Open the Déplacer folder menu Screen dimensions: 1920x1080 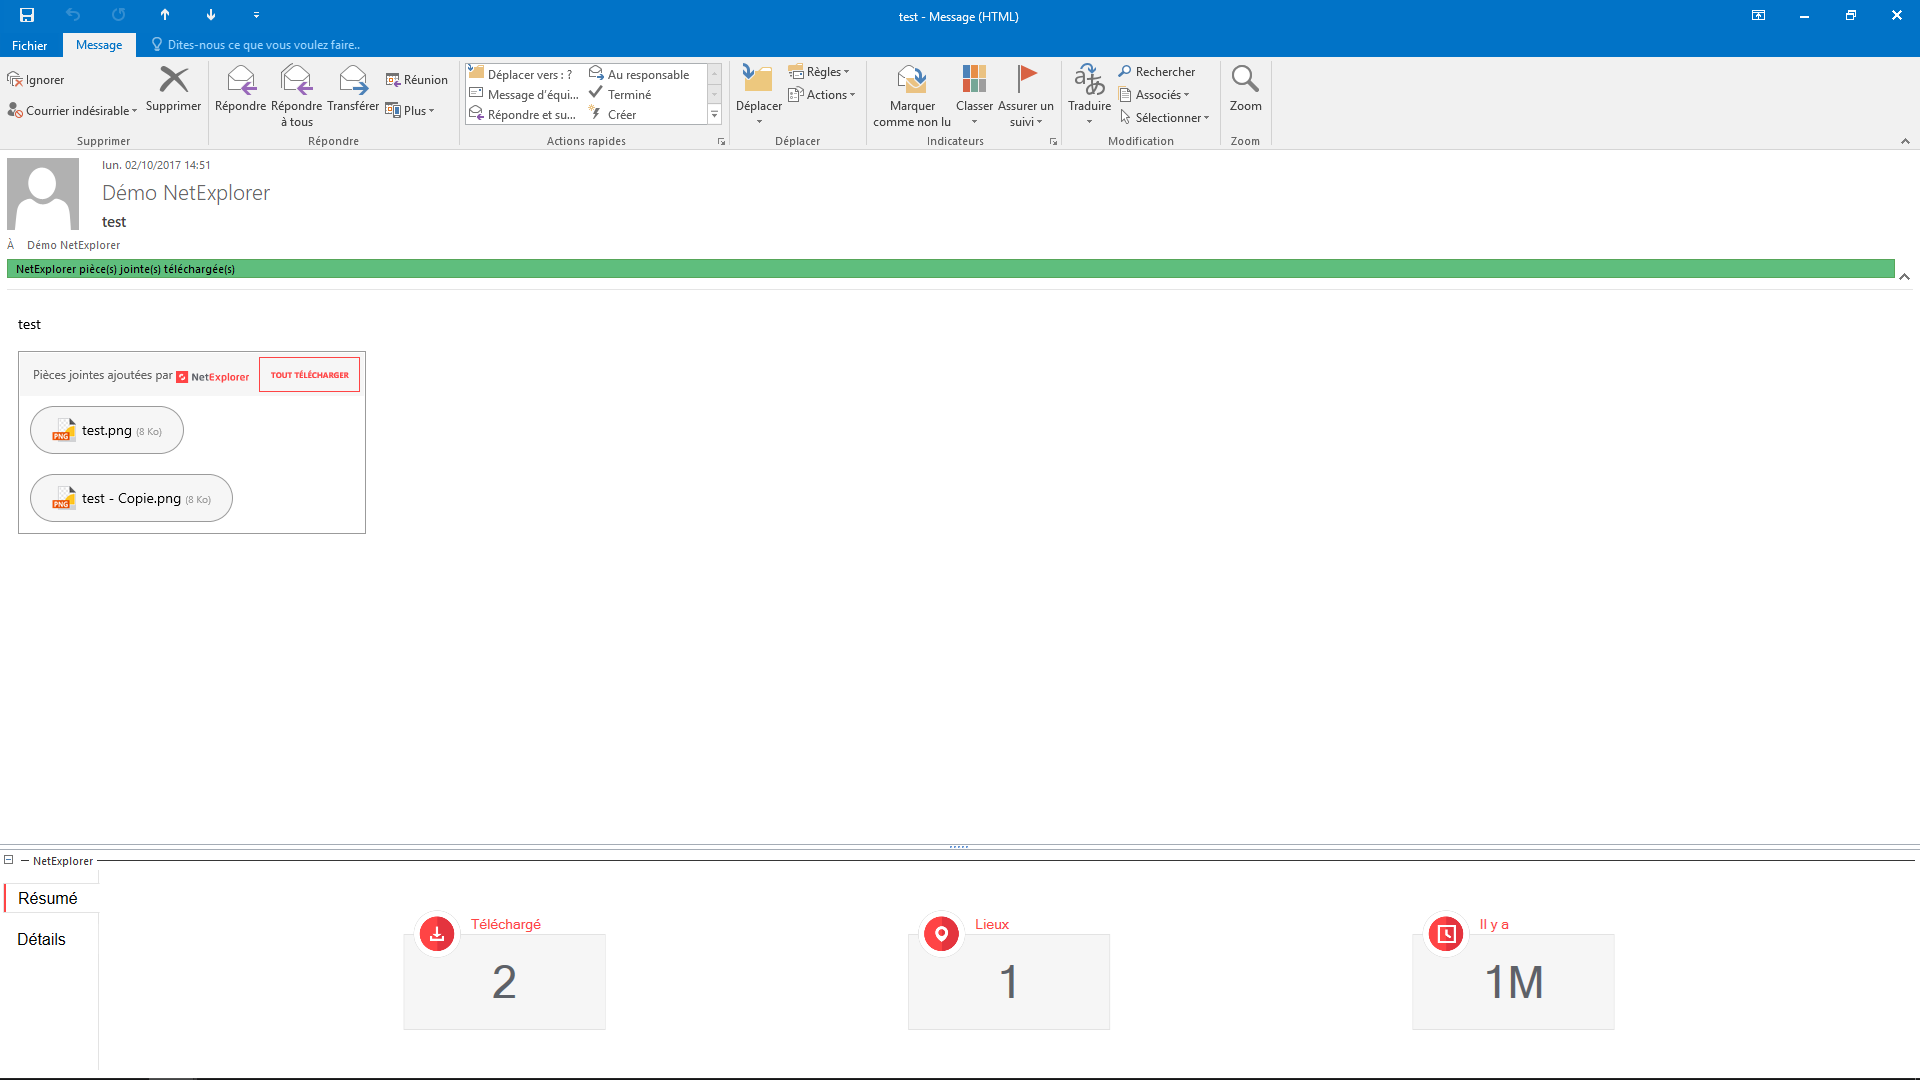click(x=759, y=95)
